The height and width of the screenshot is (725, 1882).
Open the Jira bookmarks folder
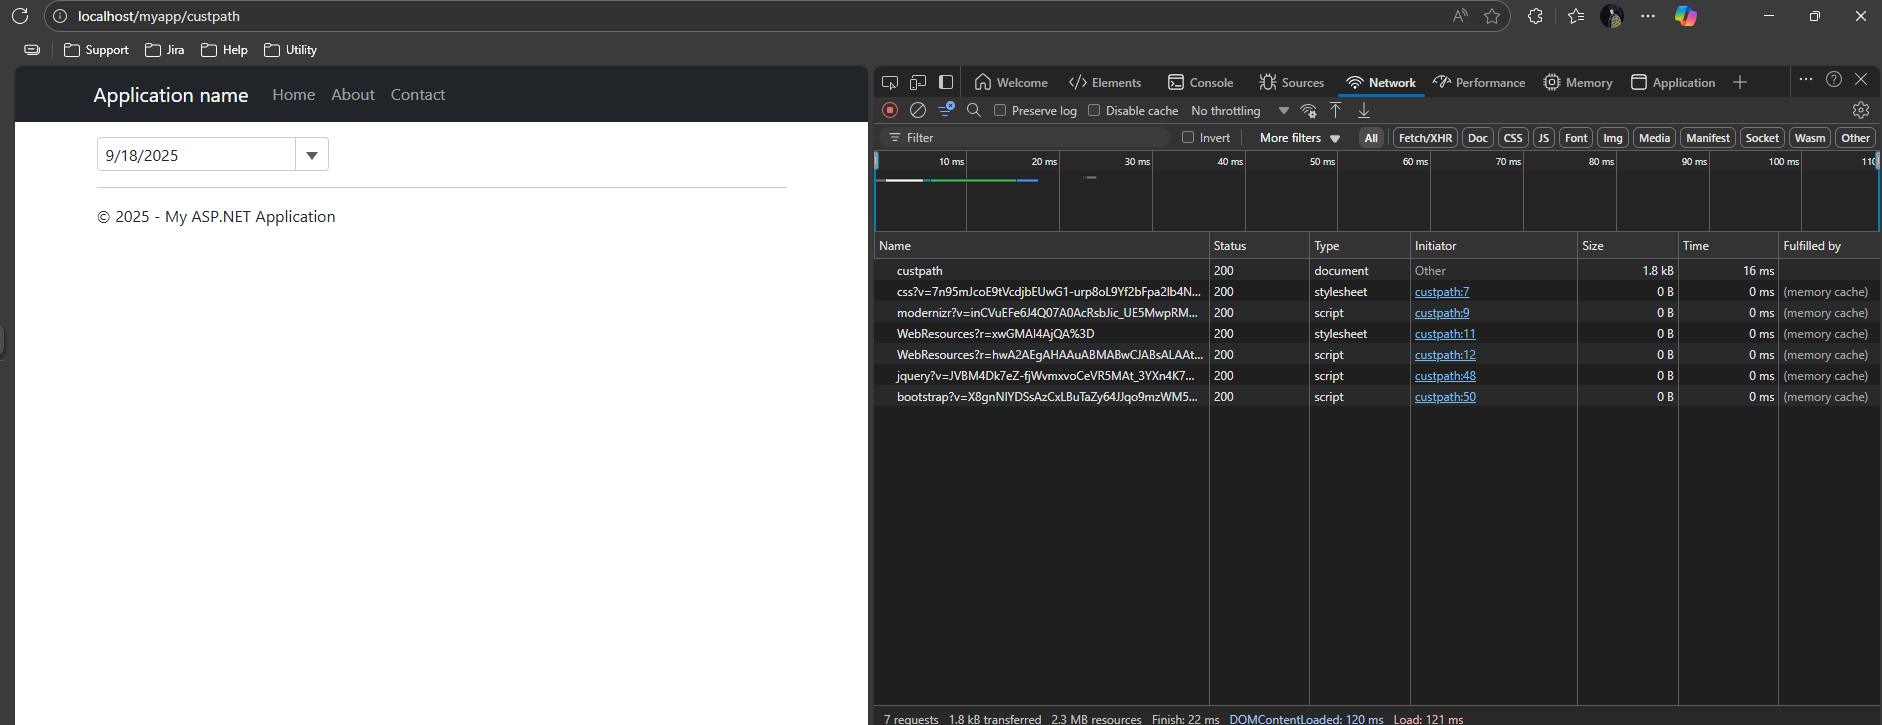click(x=165, y=50)
